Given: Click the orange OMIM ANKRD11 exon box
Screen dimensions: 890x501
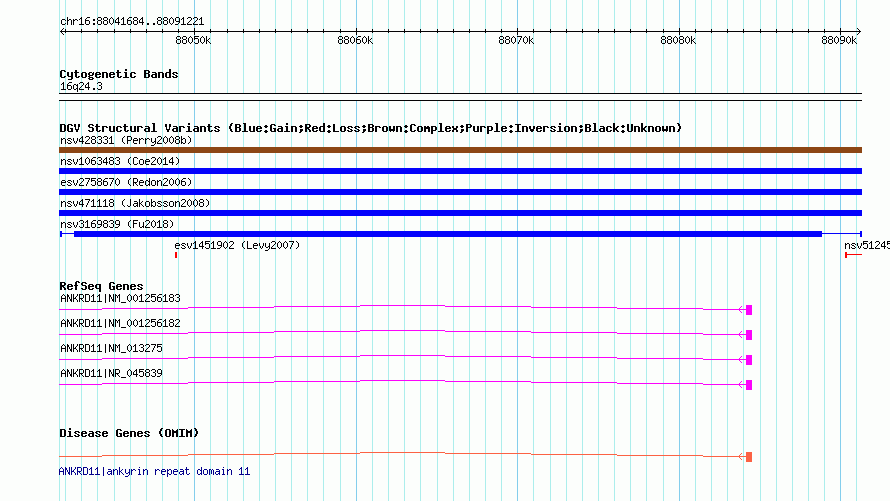Looking at the screenshot, I should 749,457.
